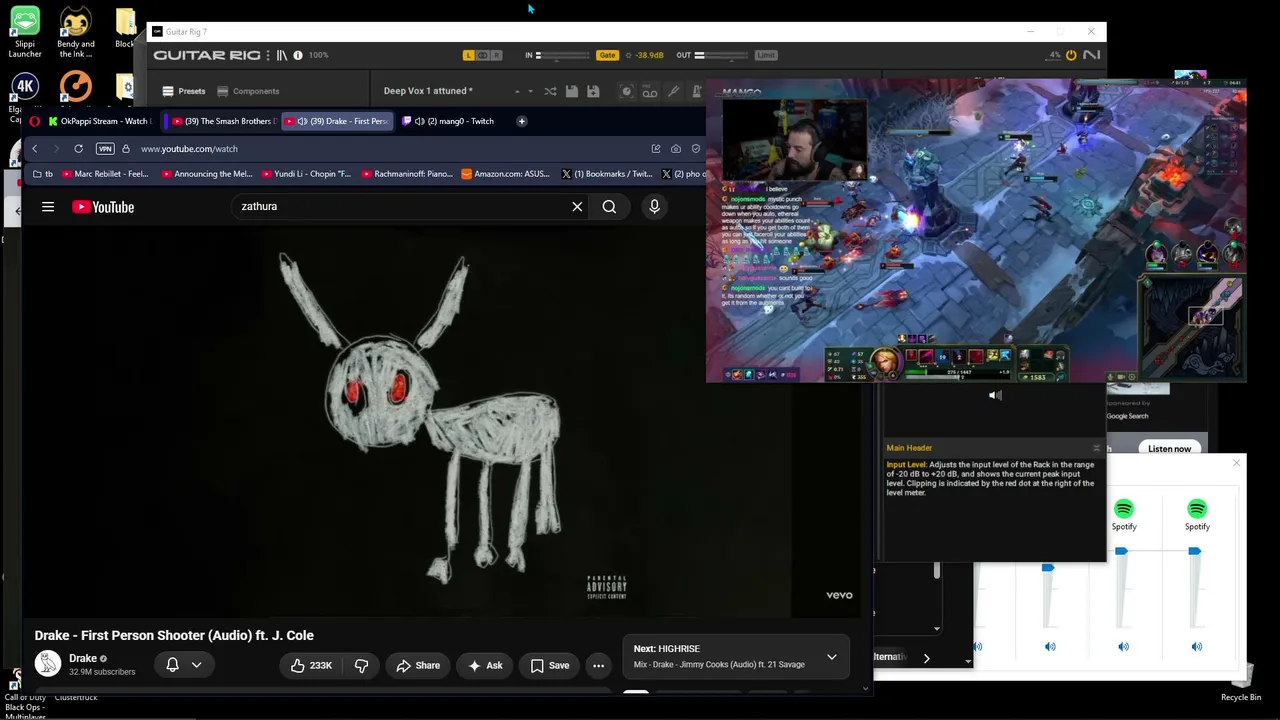Image resolution: width=1280 pixels, height=720 pixels.
Task: Share the Drake video
Action: pyautogui.click(x=418, y=666)
